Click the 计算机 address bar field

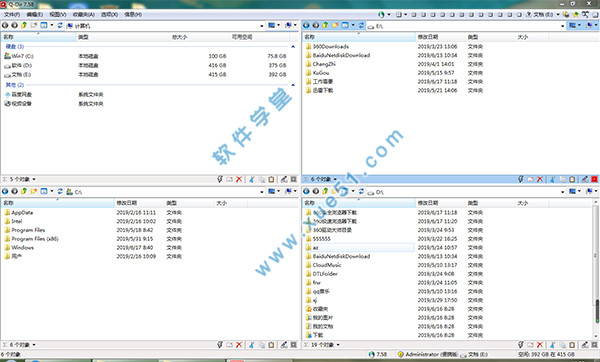pos(165,26)
